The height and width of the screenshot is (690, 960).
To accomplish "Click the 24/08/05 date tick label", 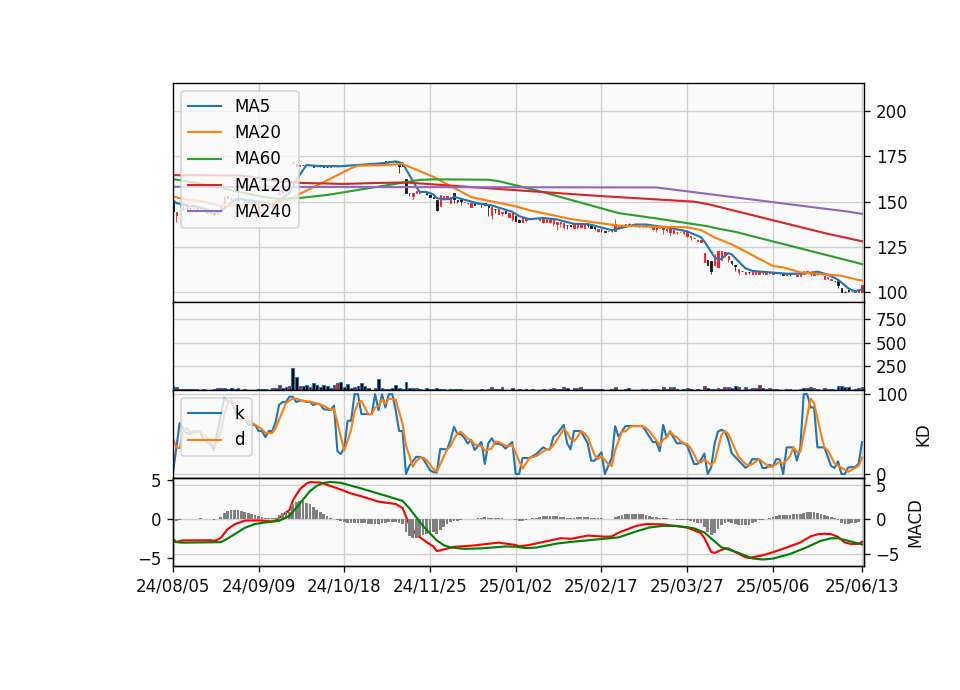I will [173, 586].
